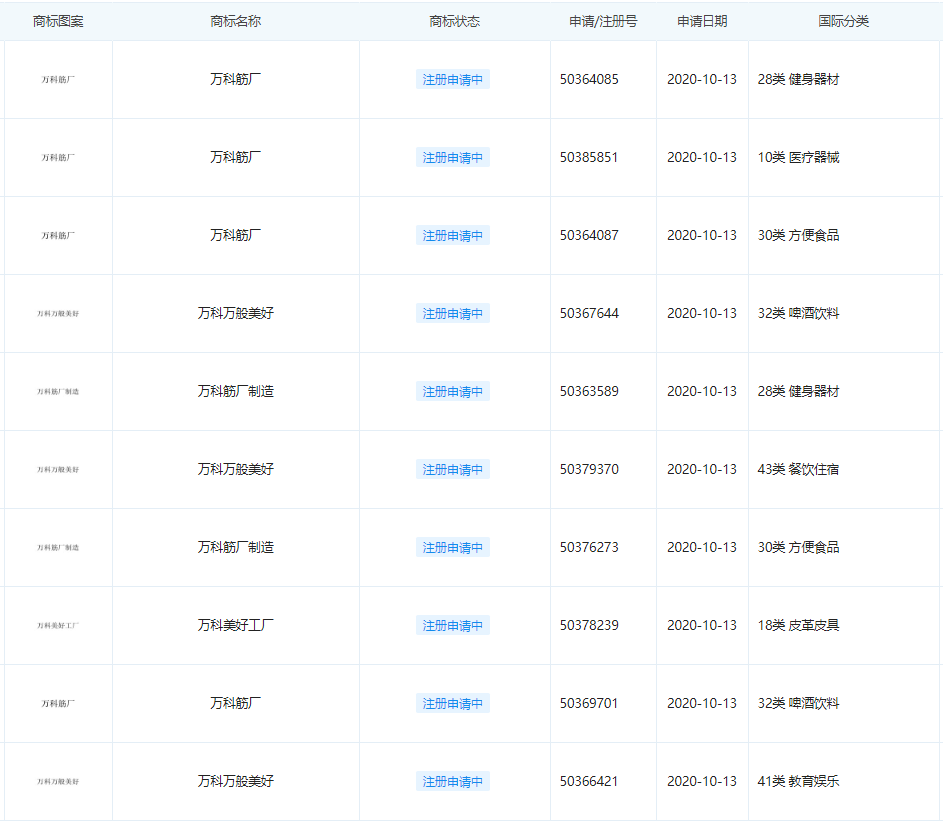Click the 申请日期 column header

[x=702, y=22]
